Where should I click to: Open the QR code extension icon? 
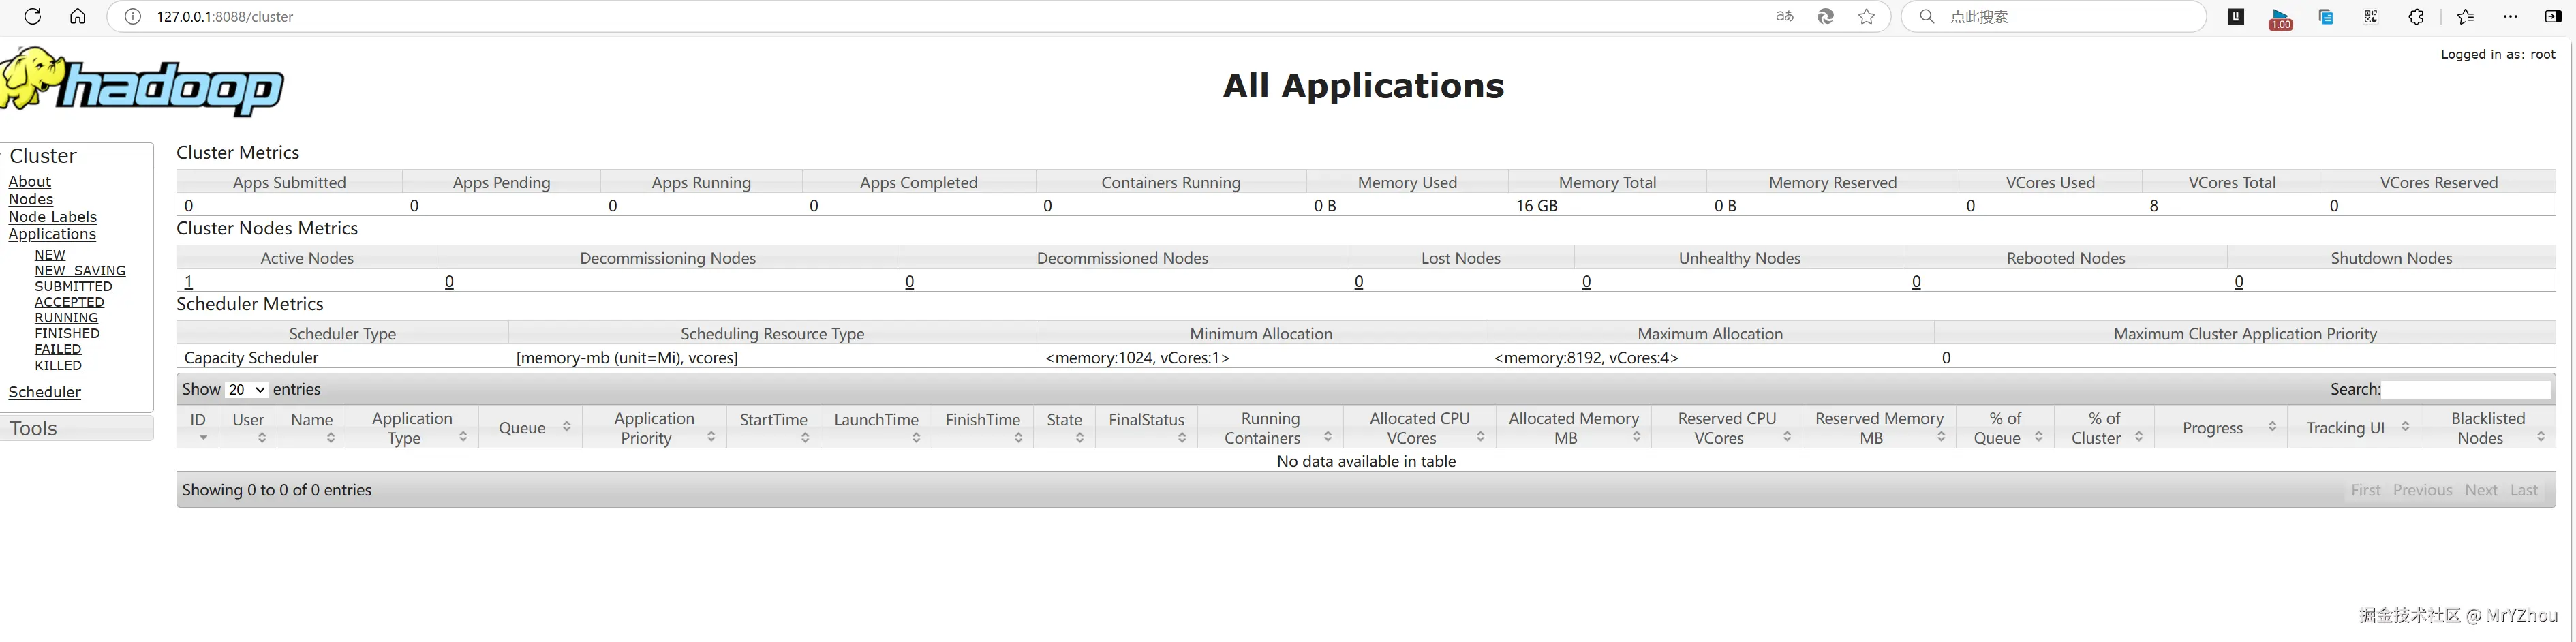click(x=2371, y=17)
